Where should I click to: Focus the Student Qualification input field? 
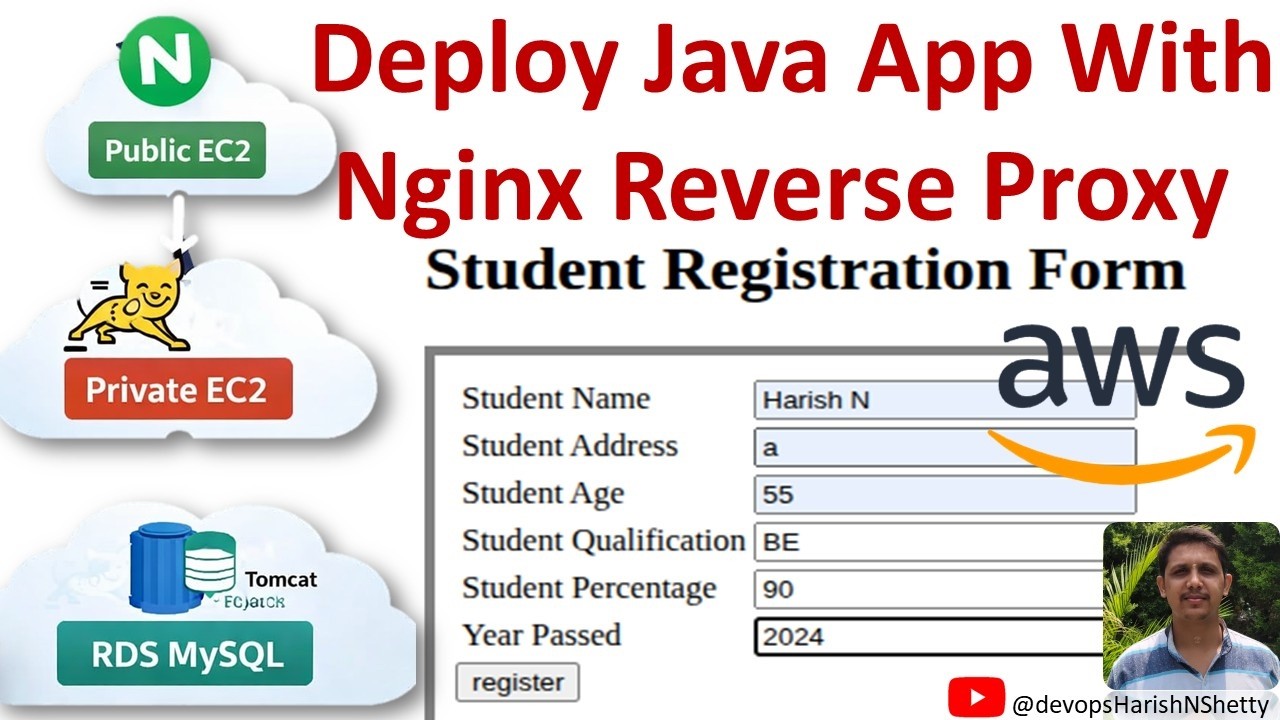[929, 542]
